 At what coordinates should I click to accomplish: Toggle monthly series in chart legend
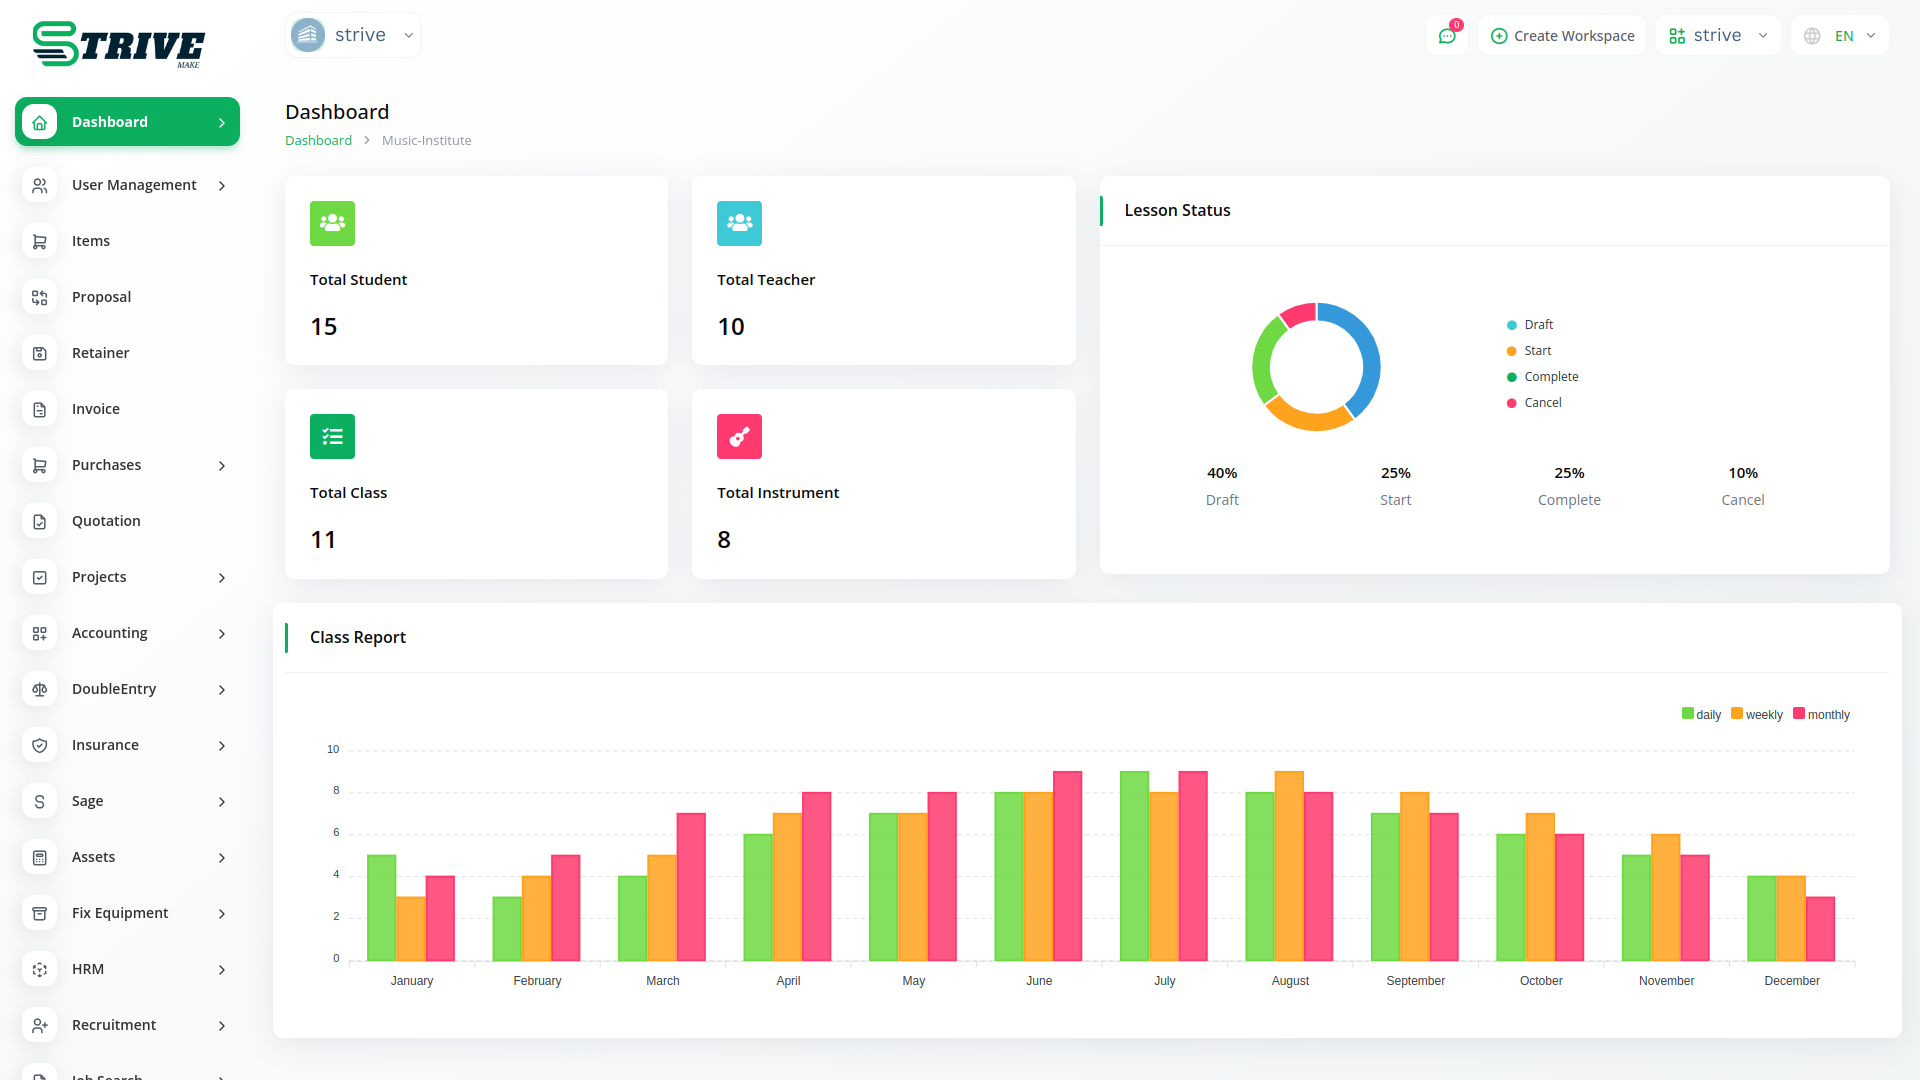[x=1821, y=714]
